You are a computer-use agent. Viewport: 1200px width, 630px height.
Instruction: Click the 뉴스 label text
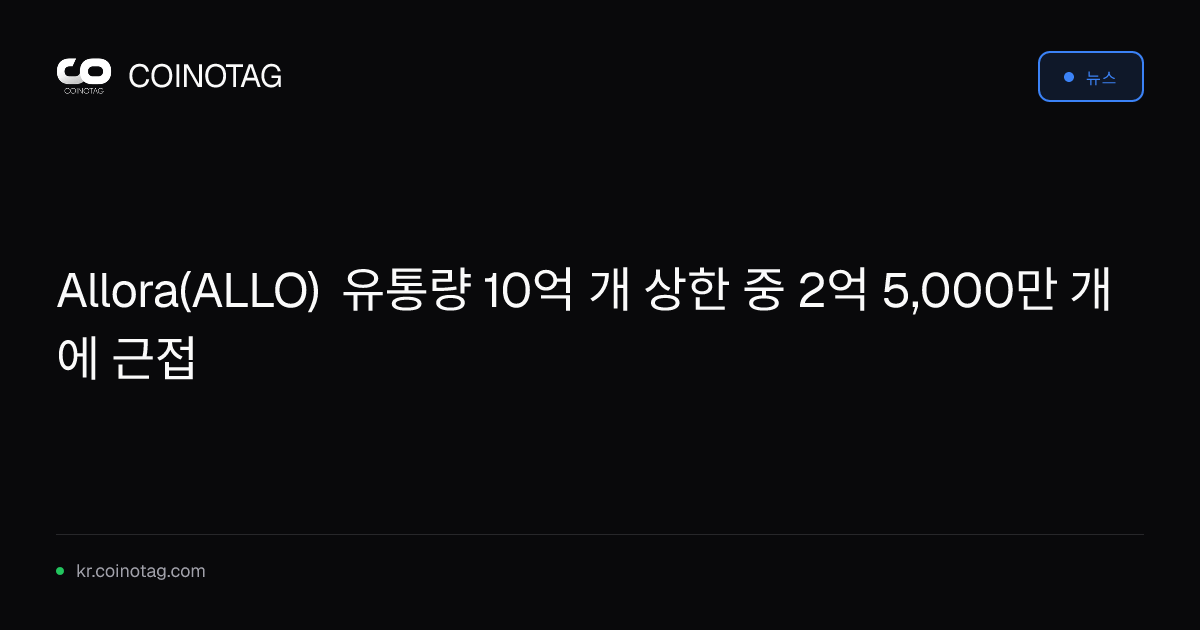click(1101, 77)
